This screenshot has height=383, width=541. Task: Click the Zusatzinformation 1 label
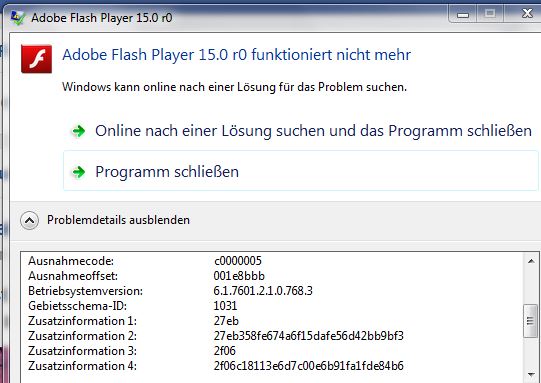click(x=82, y=321)
